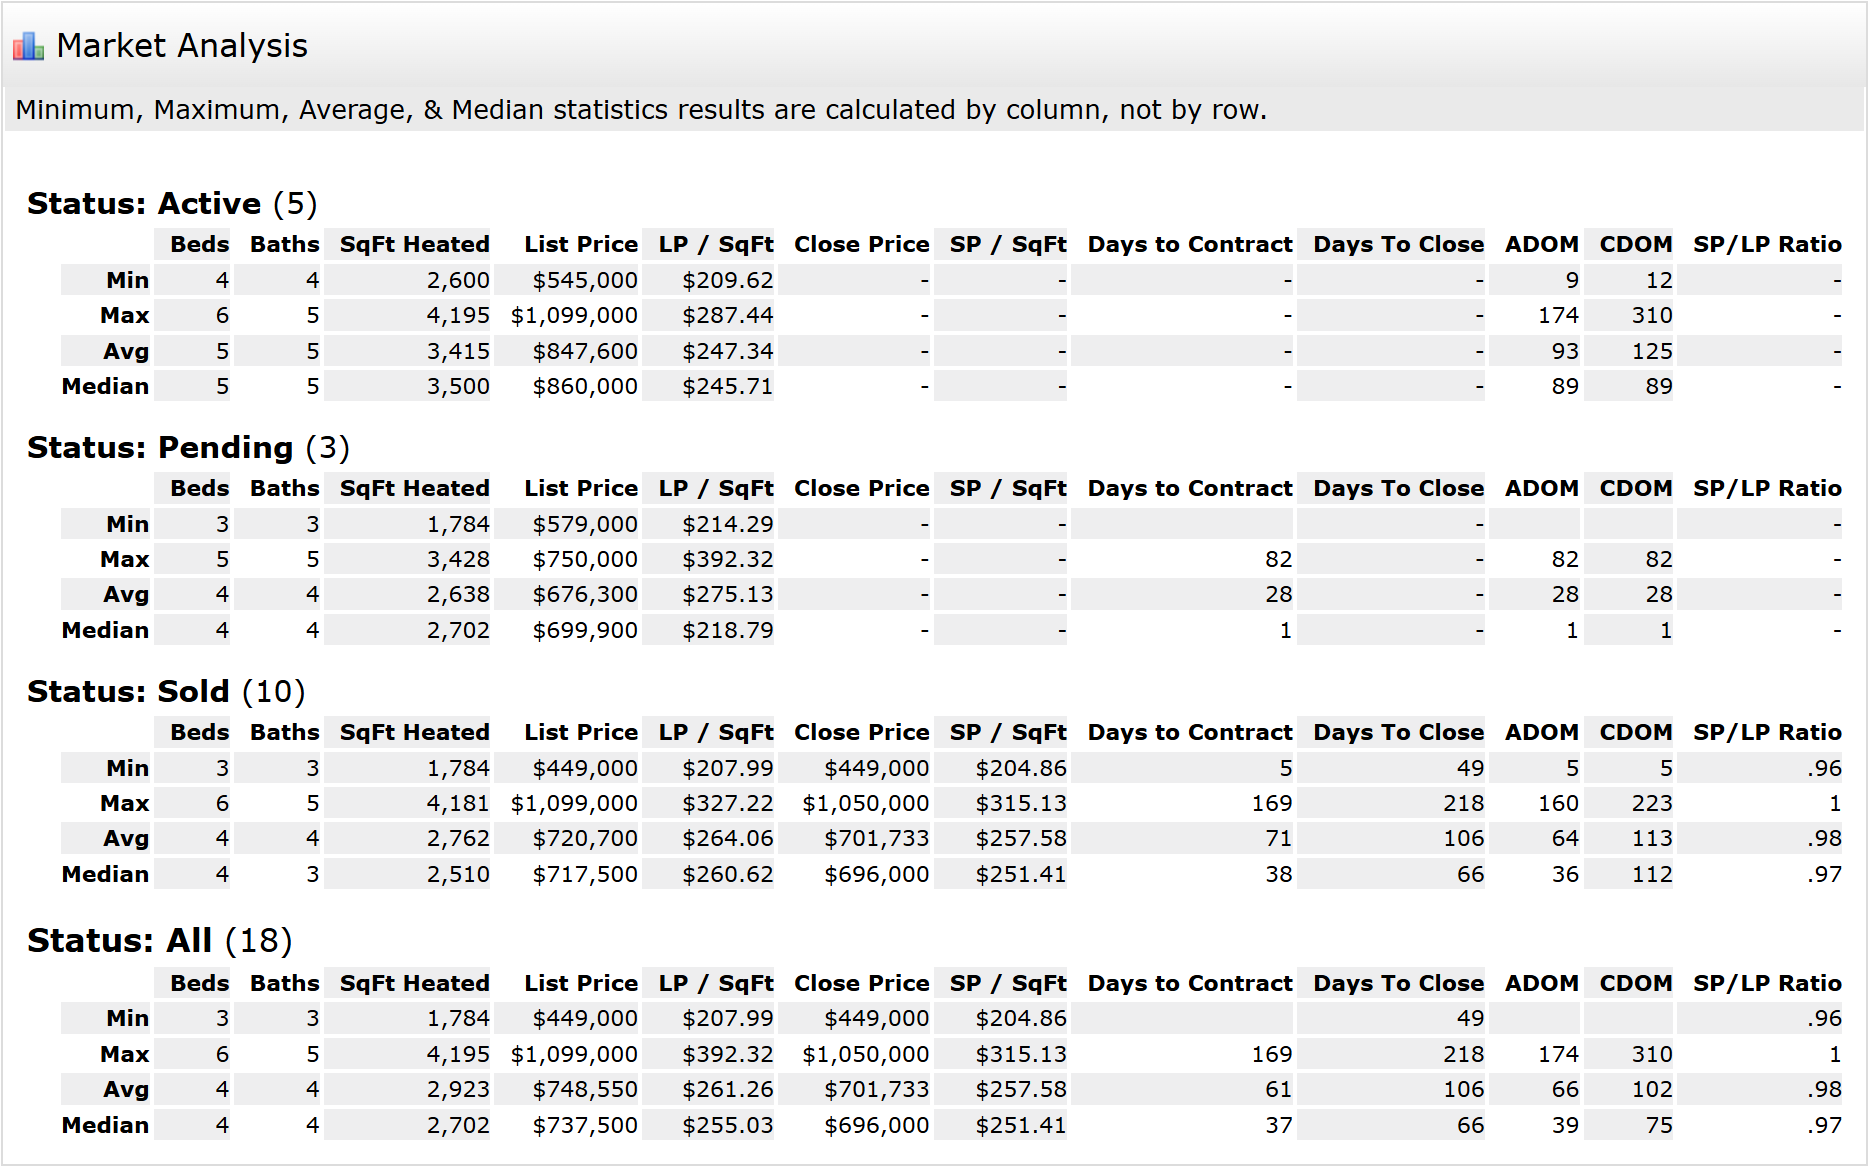
Task: Click Sold Max Days To Close 218
Action: pos(1463,803)
